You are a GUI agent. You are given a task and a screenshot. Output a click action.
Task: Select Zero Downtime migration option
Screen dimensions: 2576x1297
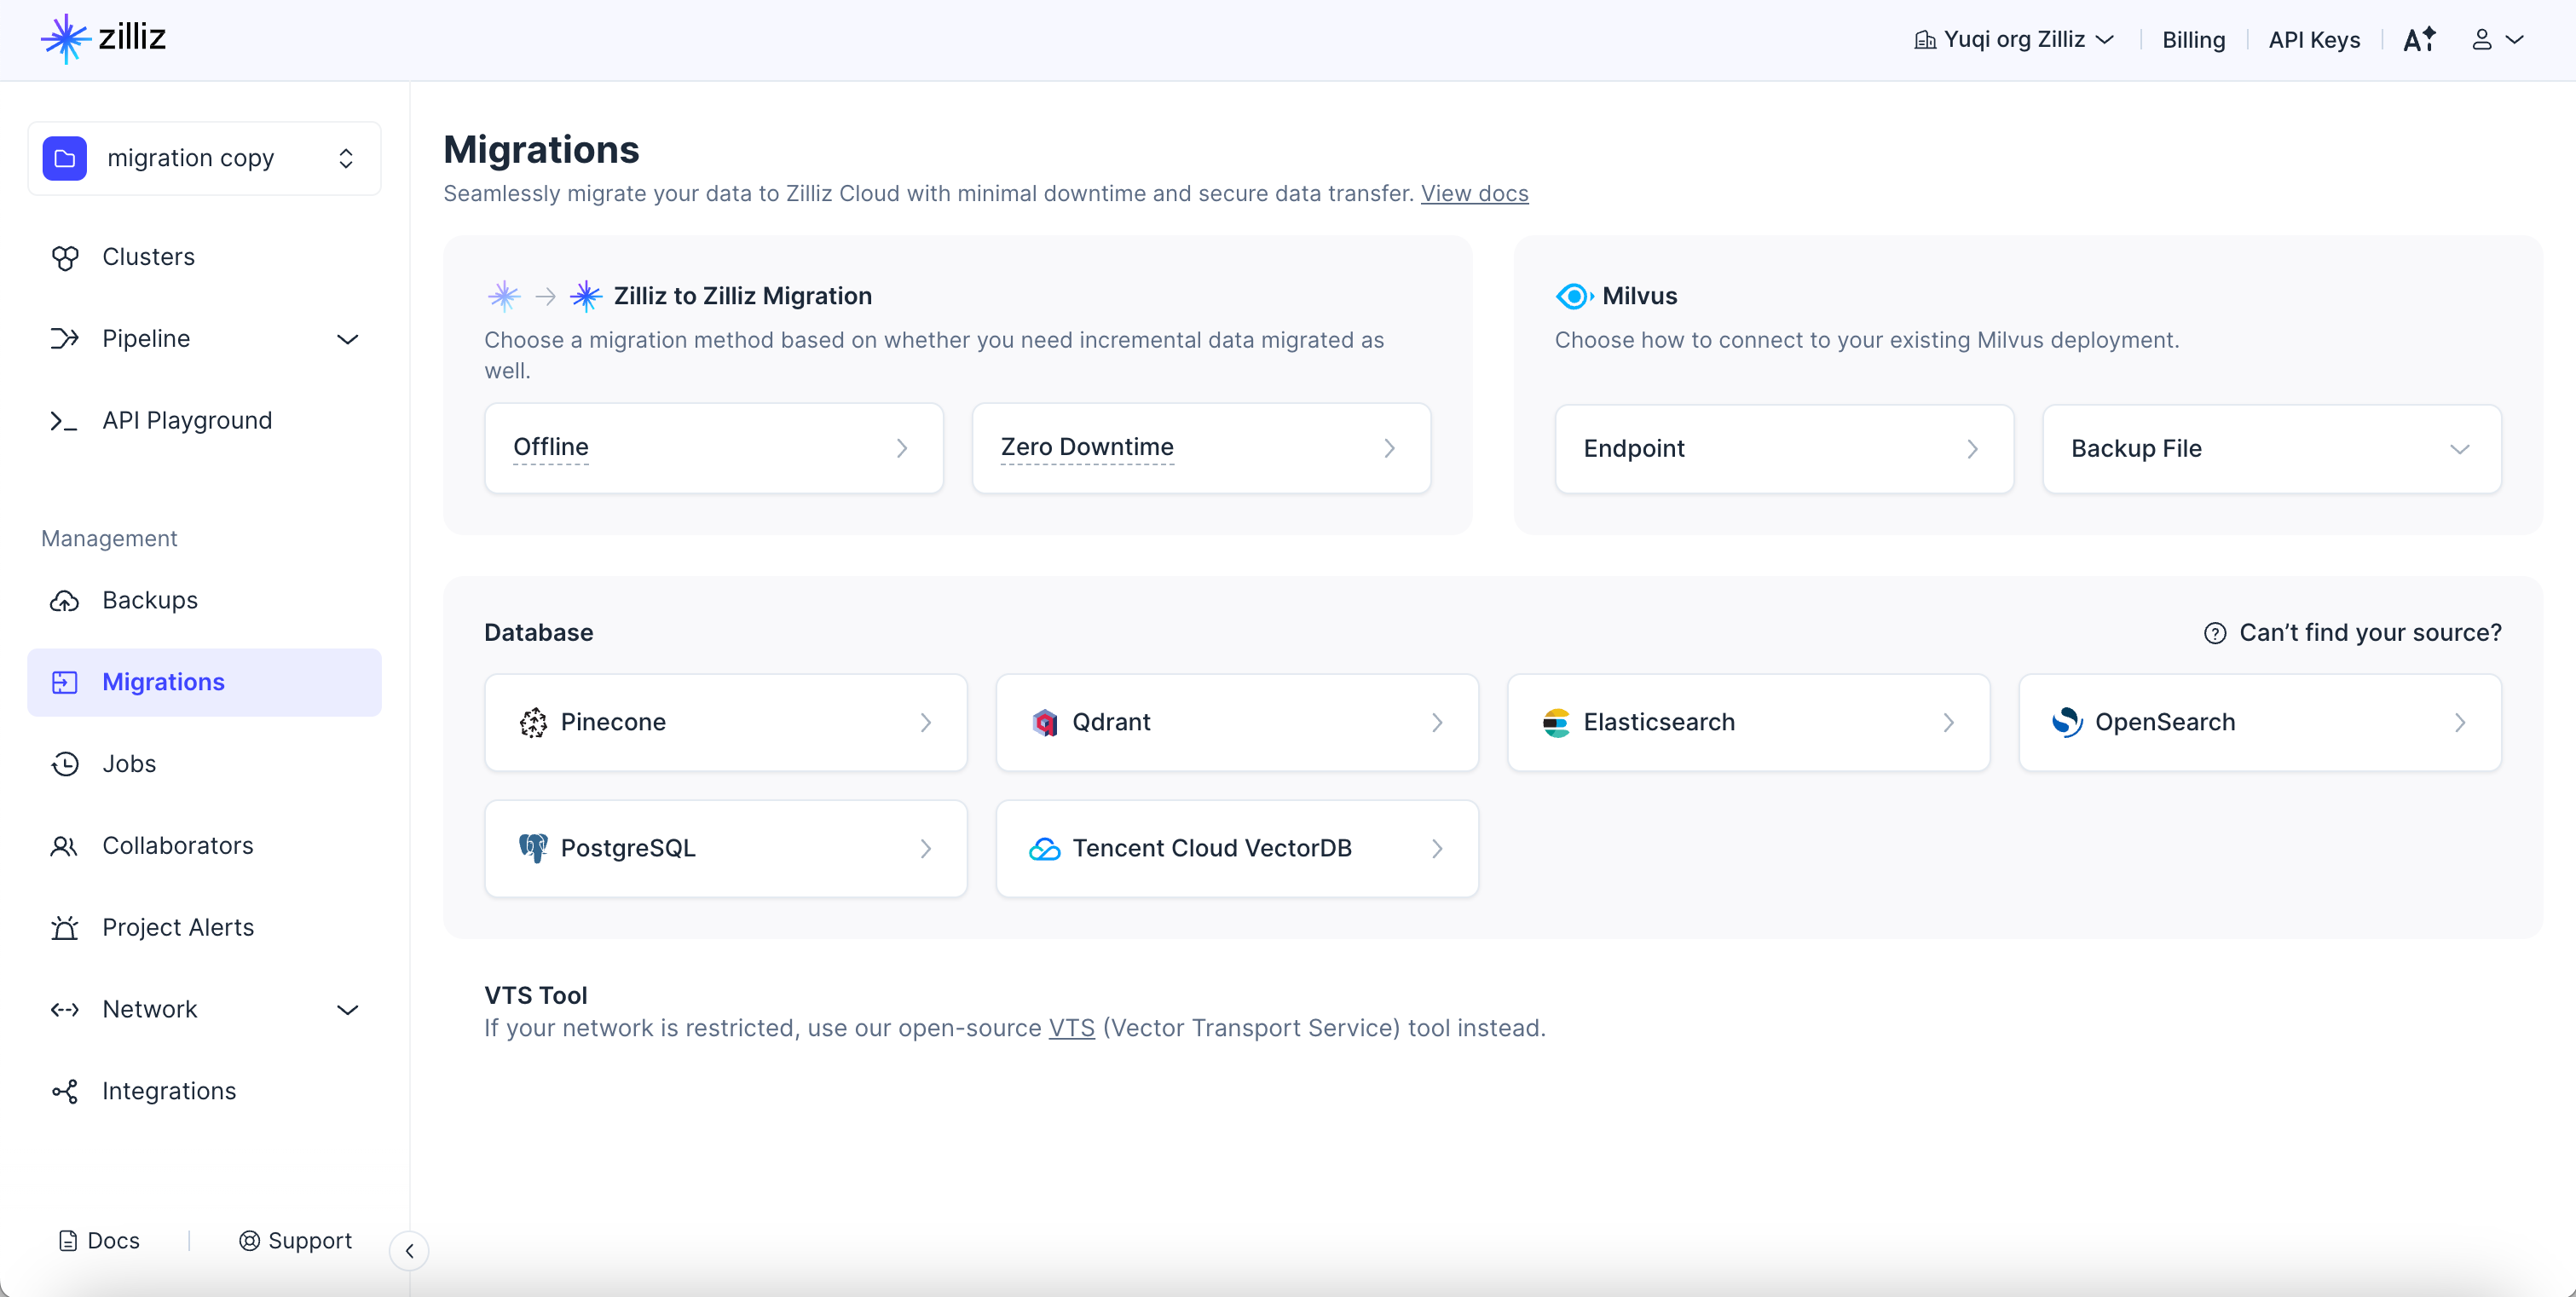(x=1200, y=448)
